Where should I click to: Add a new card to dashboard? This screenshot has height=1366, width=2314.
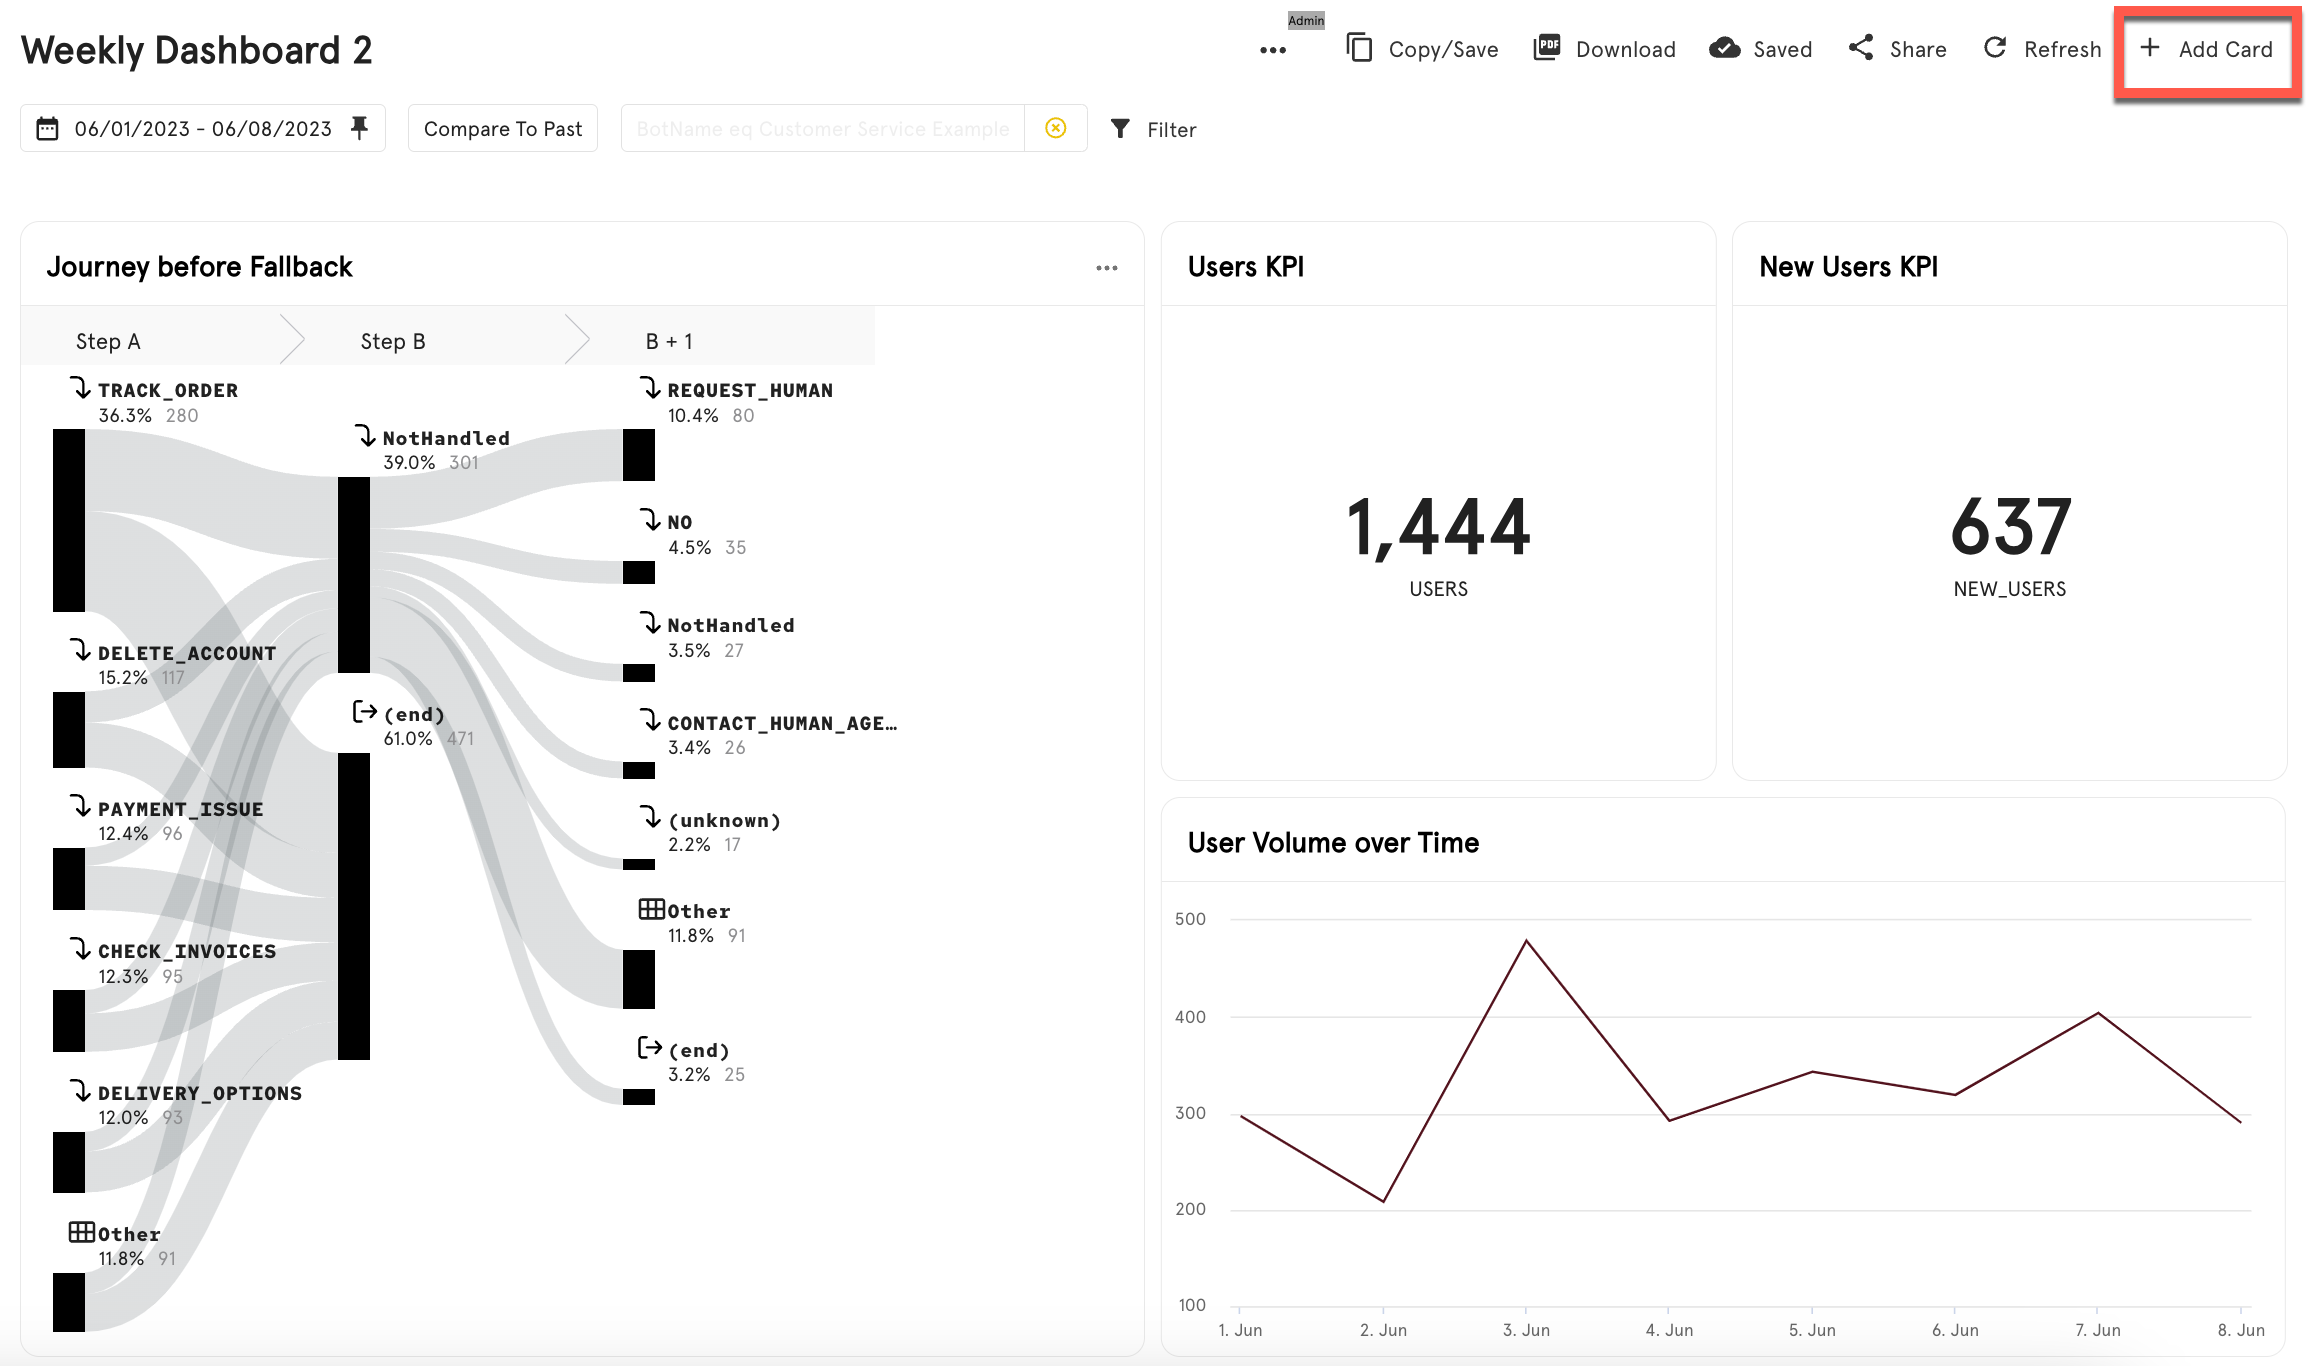2206,49
